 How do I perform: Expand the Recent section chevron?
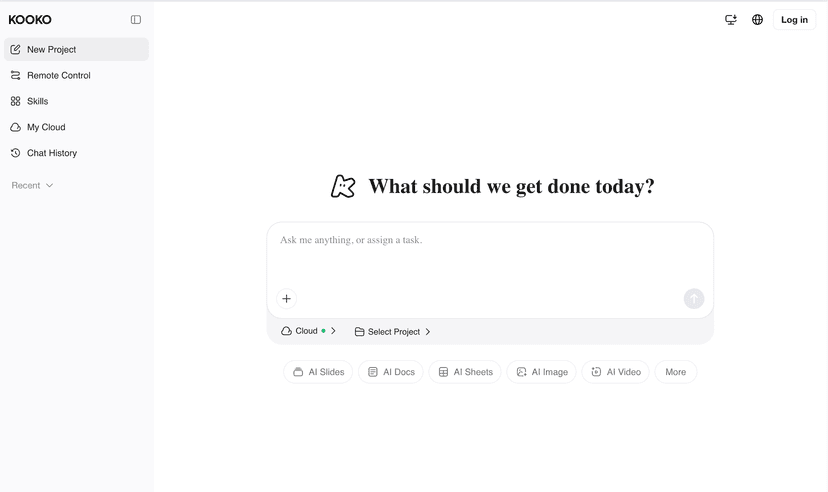pyautogui.click(x=50, y=185)
